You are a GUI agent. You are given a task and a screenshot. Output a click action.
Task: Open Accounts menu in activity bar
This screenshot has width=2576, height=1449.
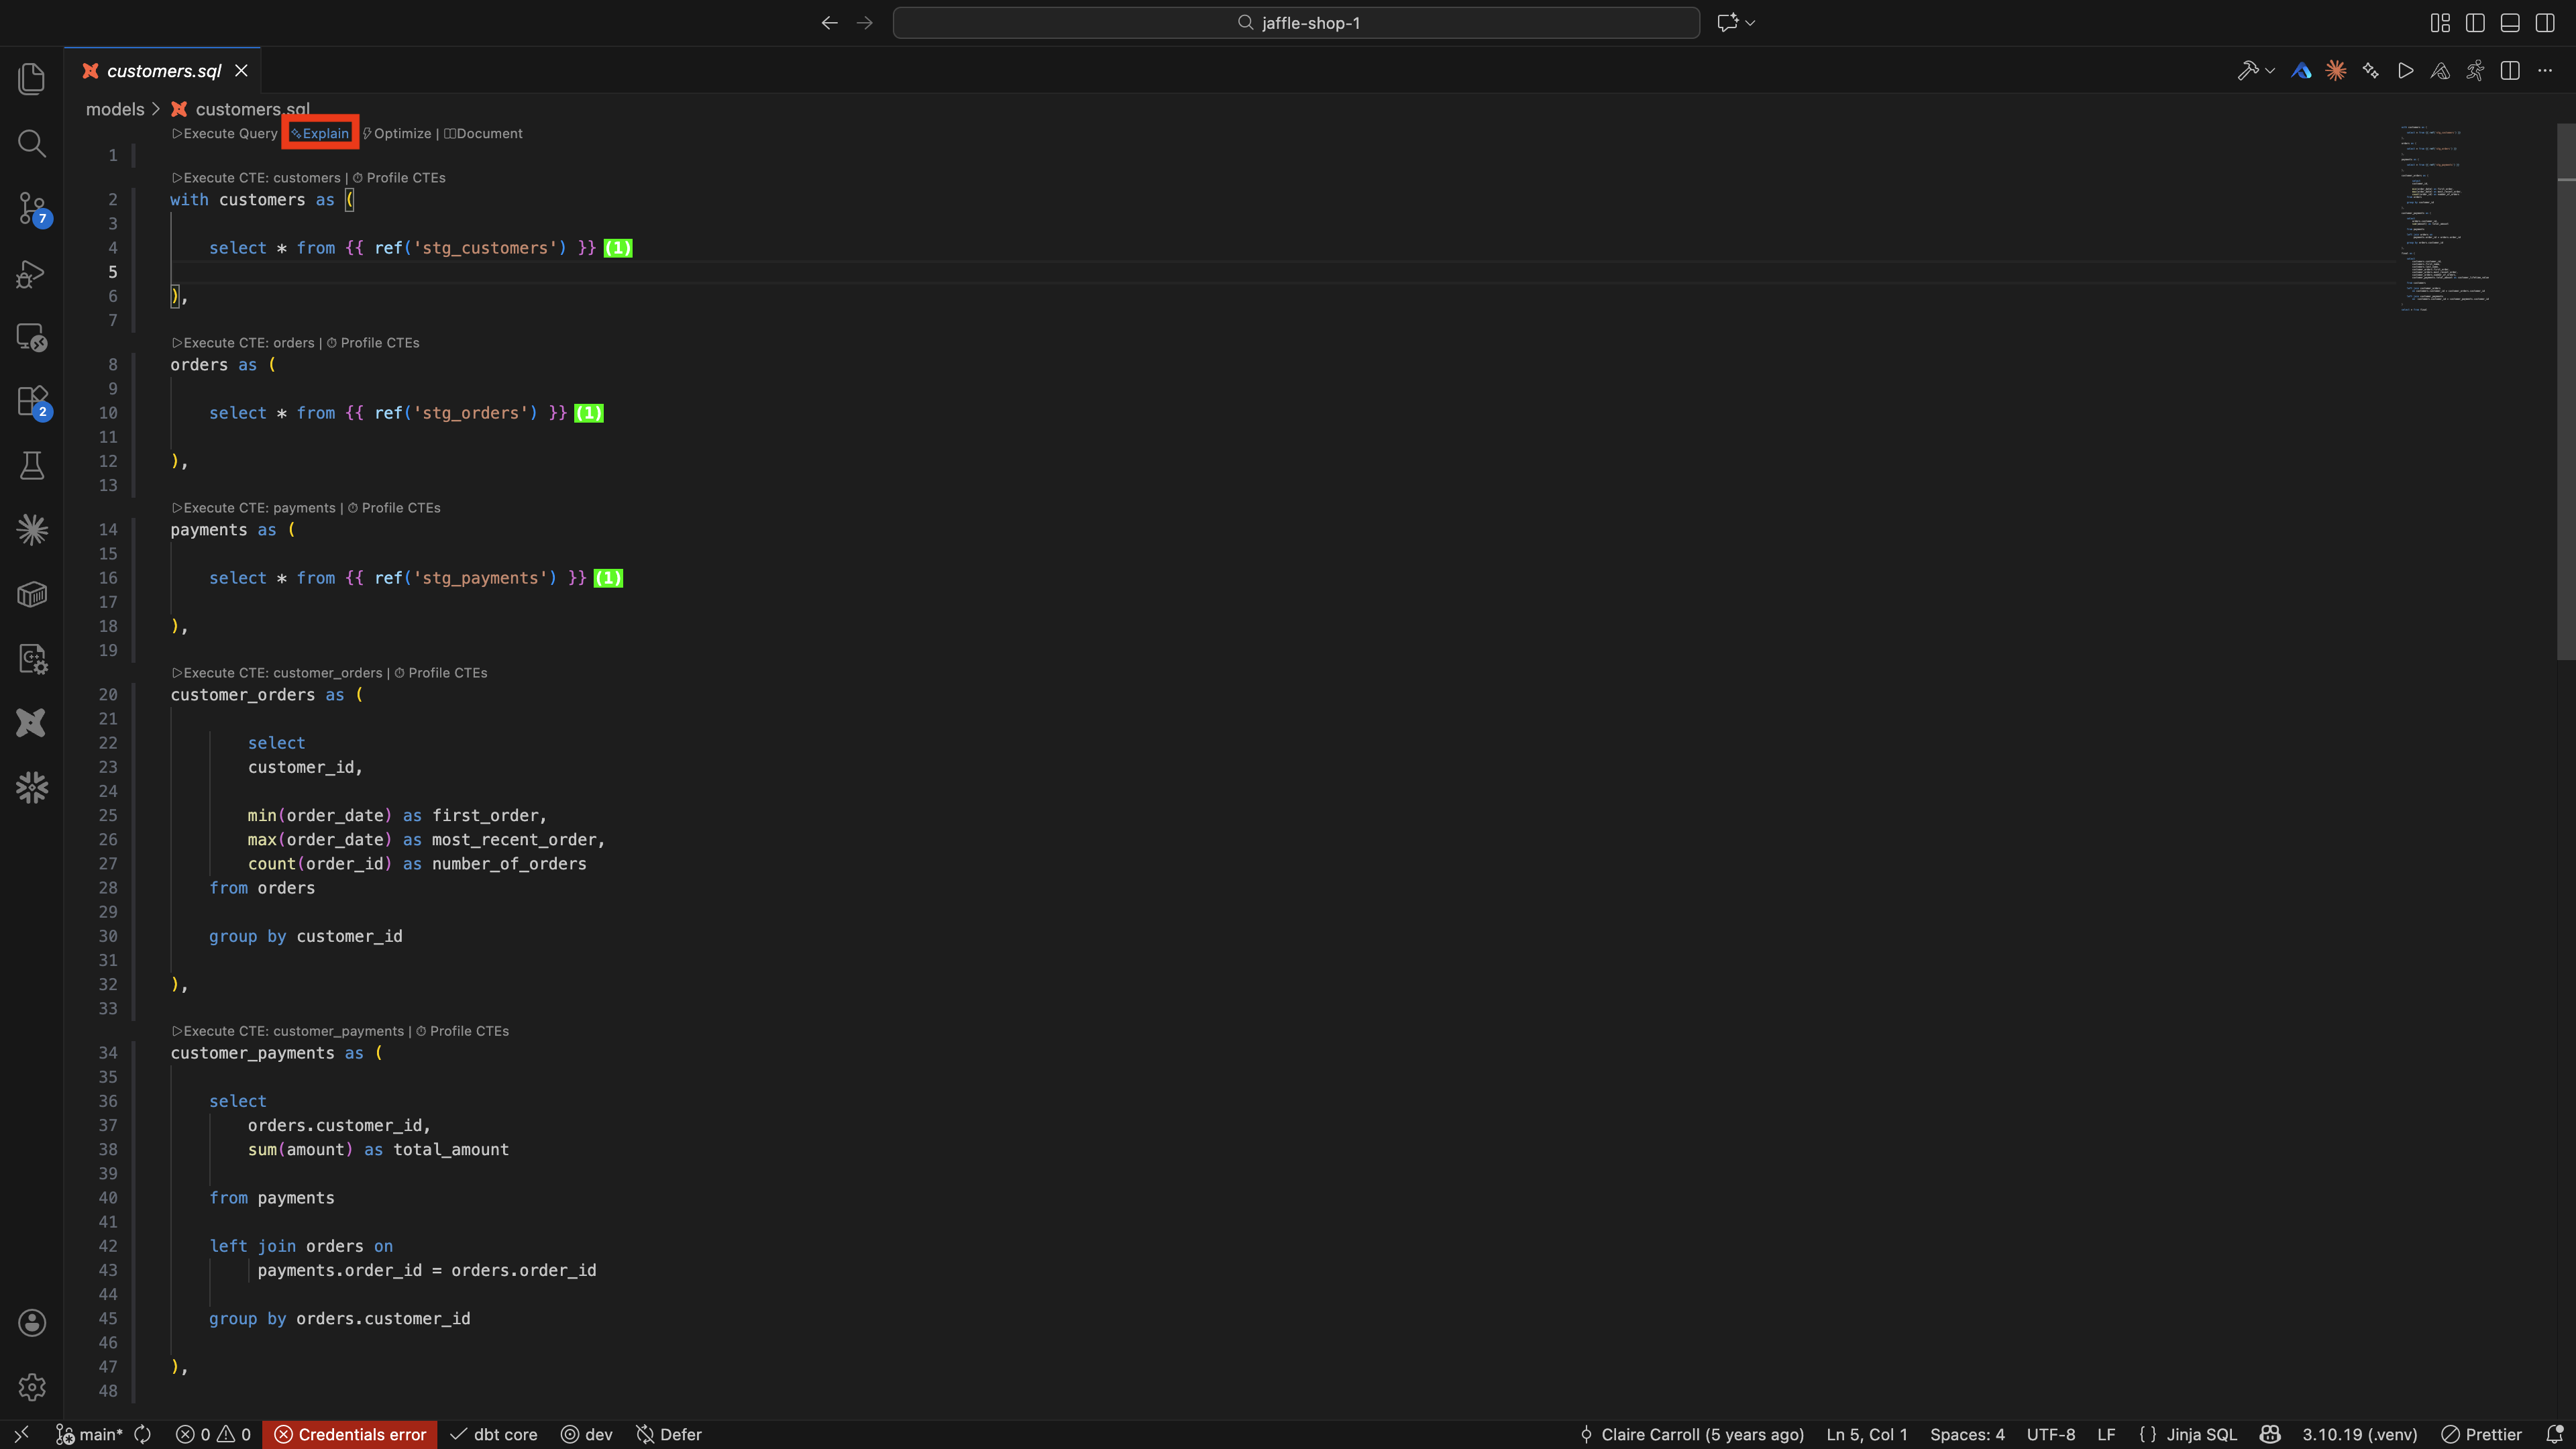32,1323
